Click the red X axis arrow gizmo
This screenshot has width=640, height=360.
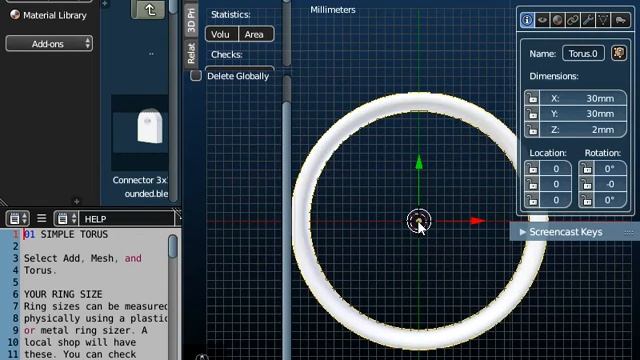[x=477, y=221]
